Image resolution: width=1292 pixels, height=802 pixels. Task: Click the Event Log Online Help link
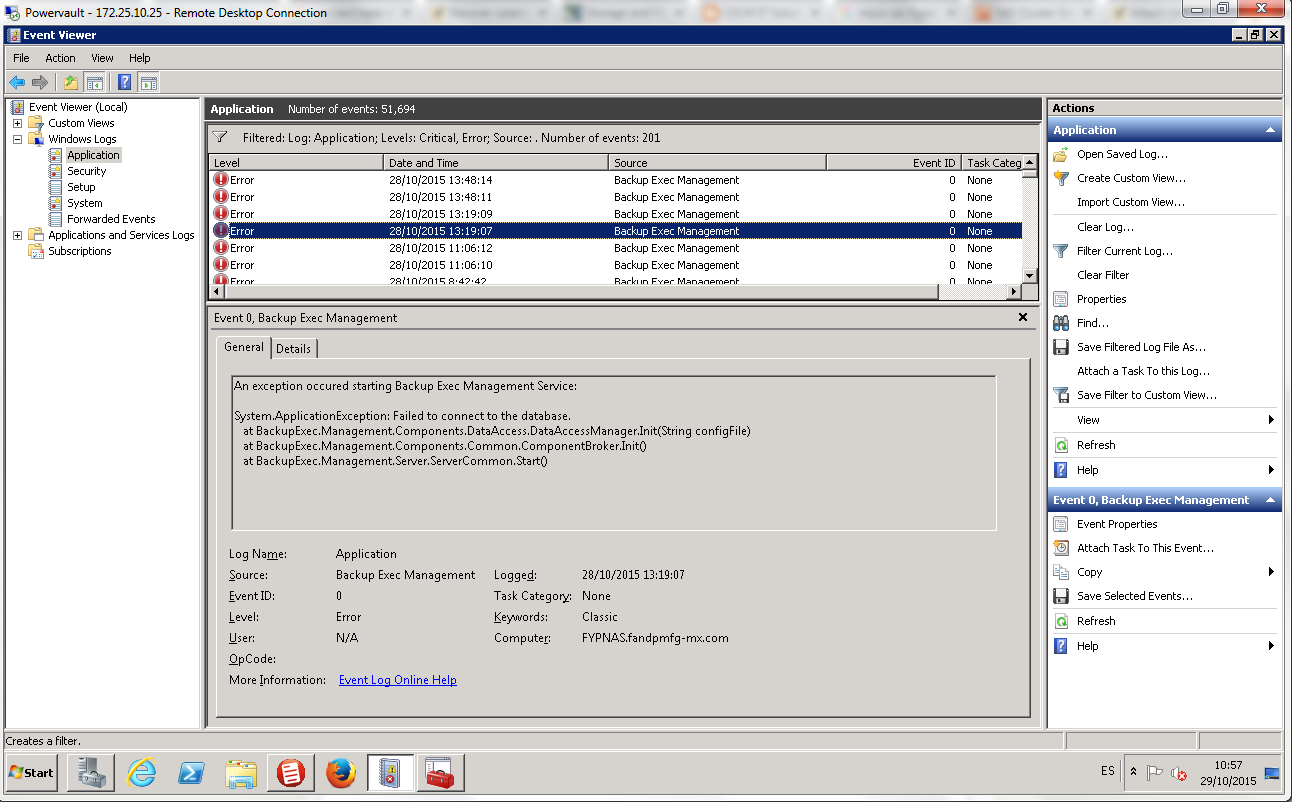pyautogui.click(x=396, y=679)
